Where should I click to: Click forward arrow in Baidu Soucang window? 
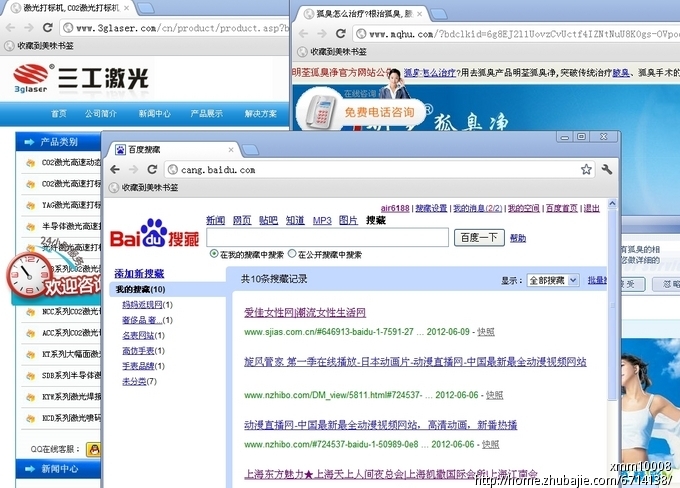(134, 170)
